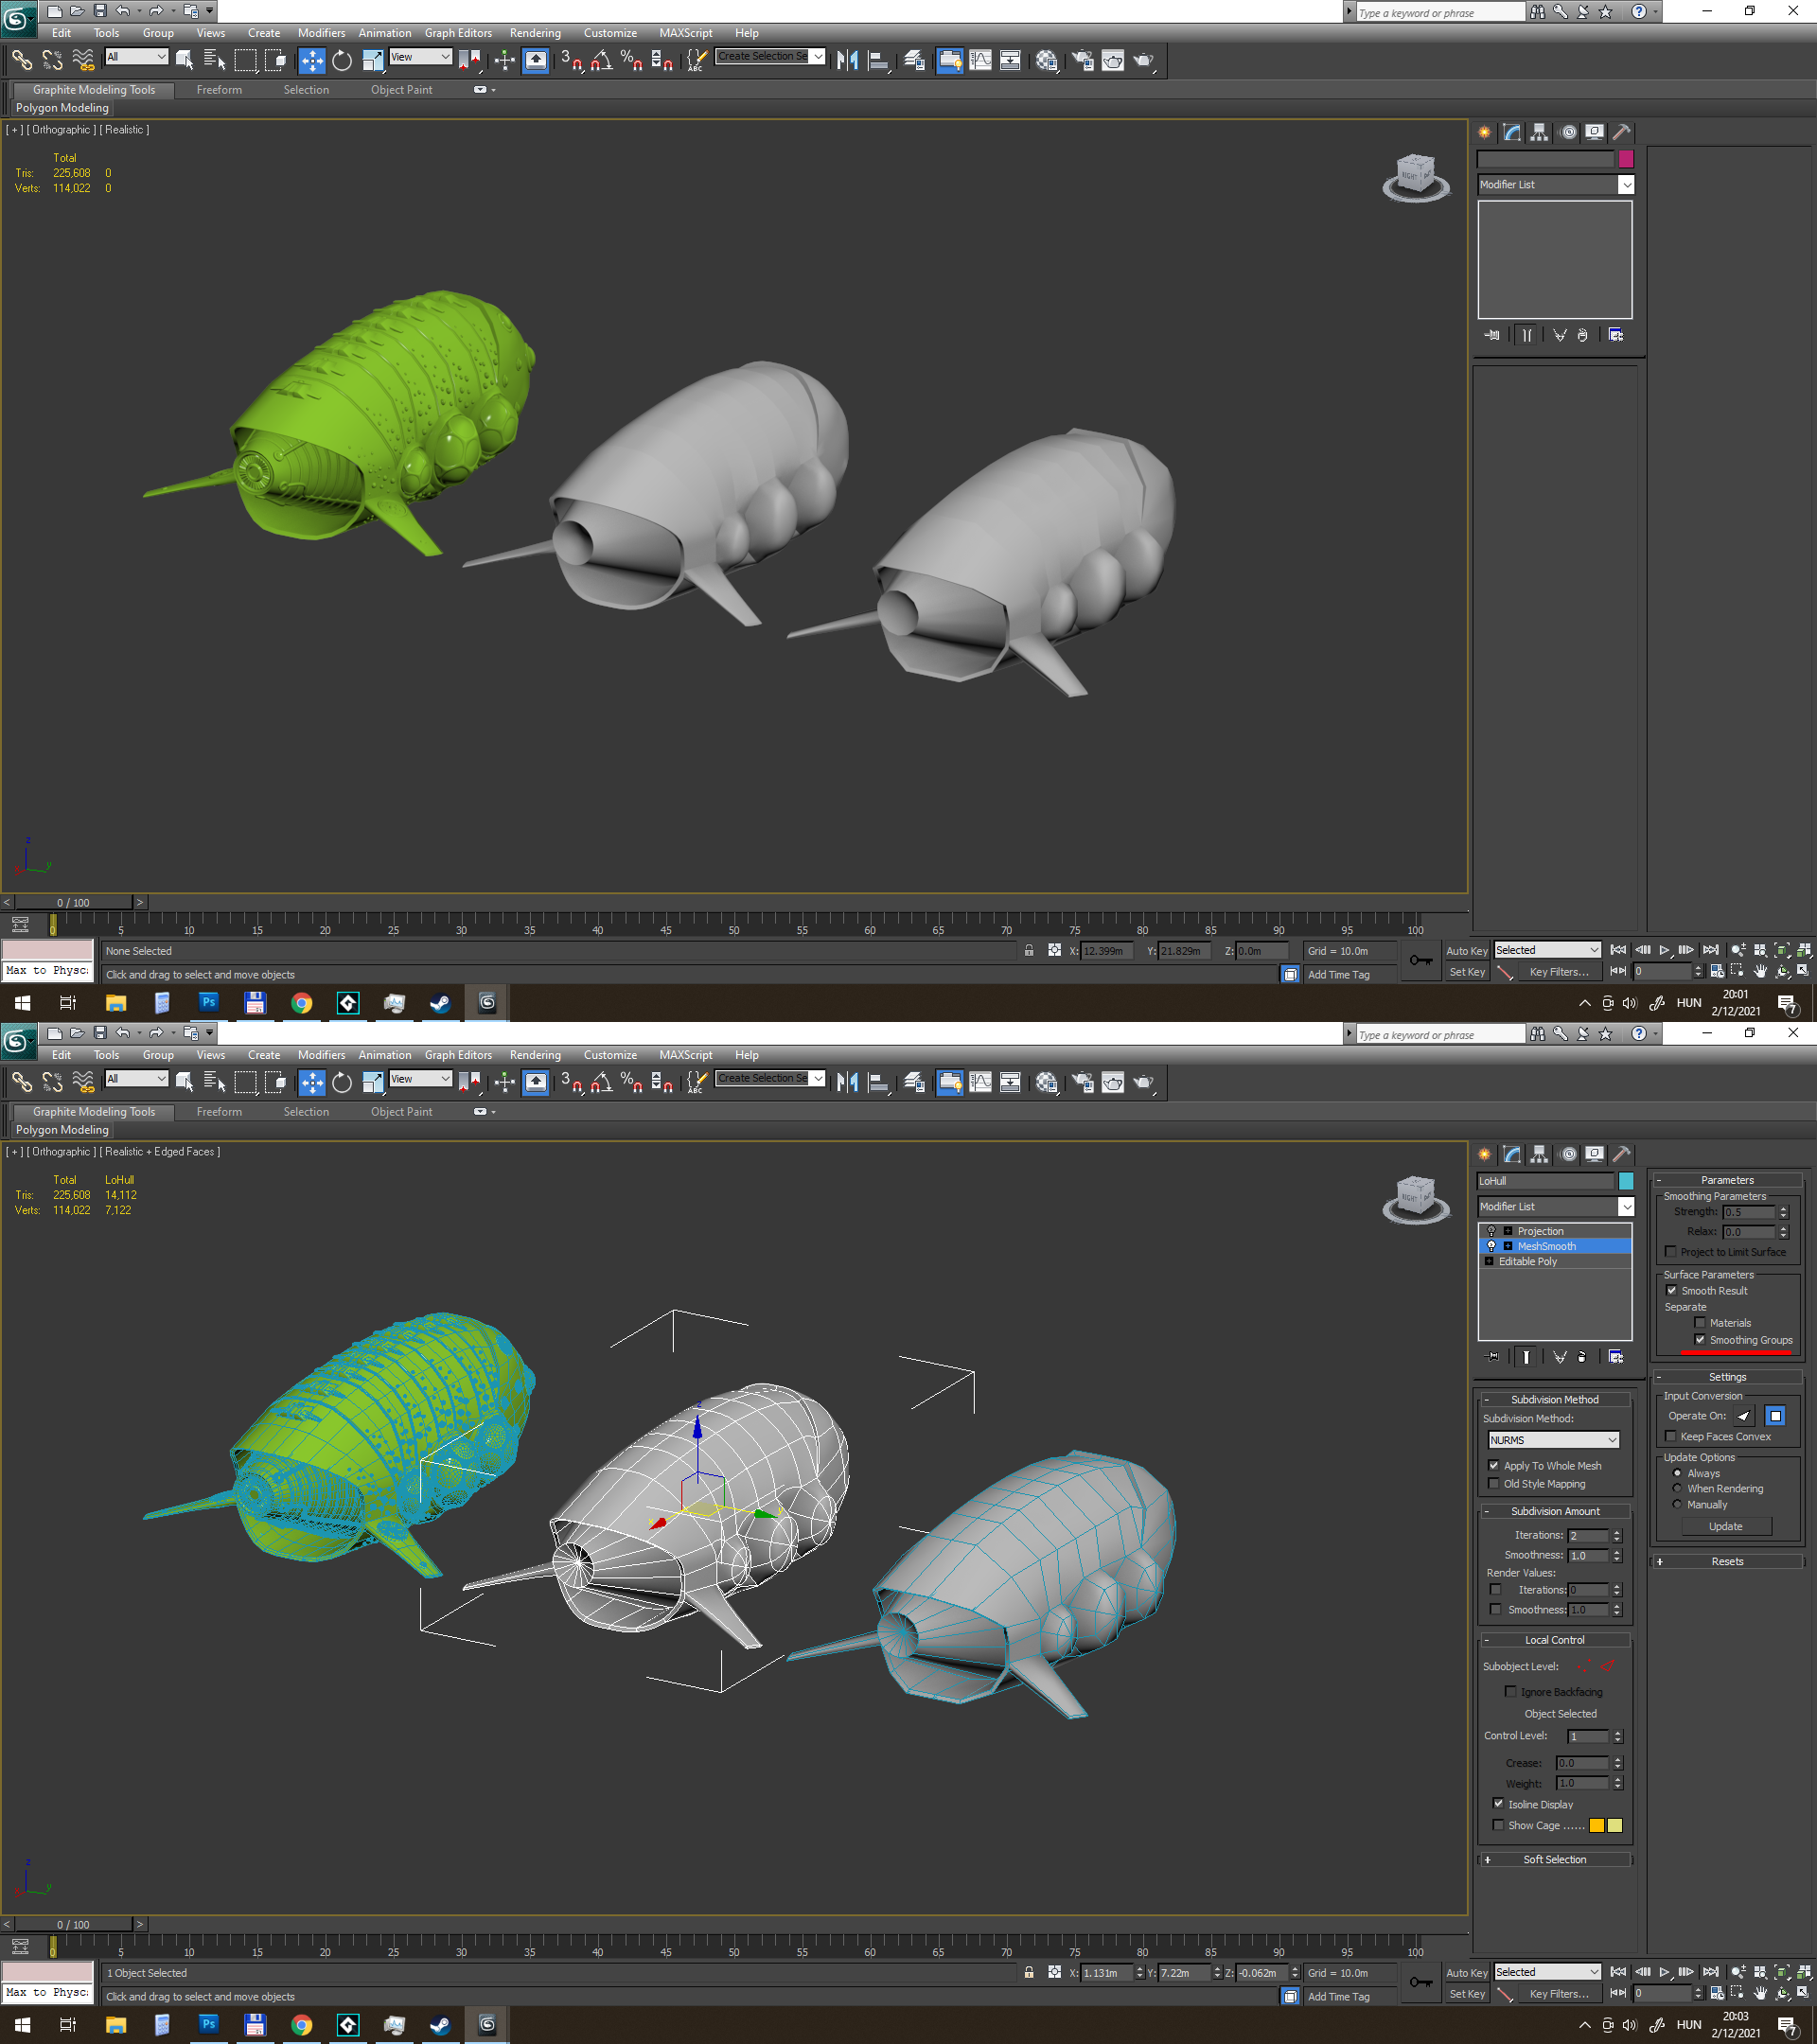This screenshot has height=2044, width=1817.
Task: Click the pin stack icon under the LoHull stack
Action: (1493, 1357)
